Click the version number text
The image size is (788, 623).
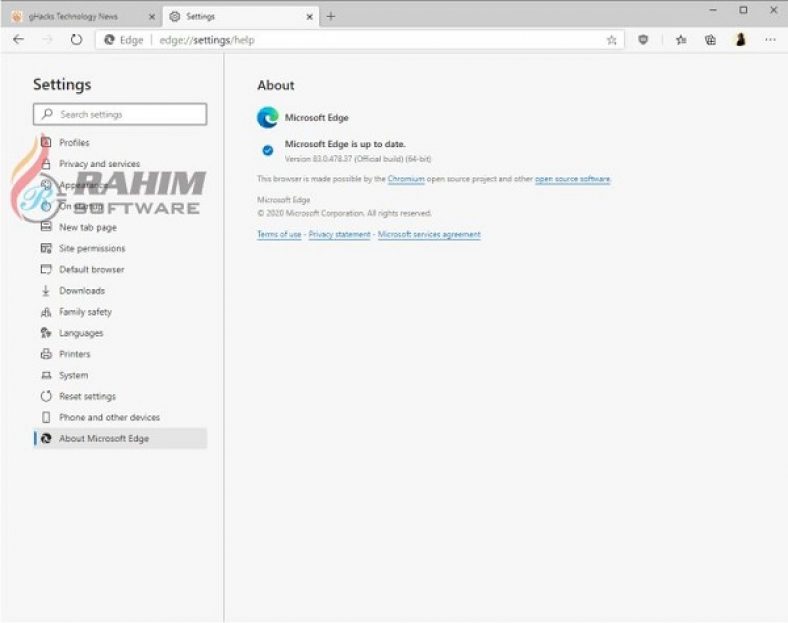[358, 159]
